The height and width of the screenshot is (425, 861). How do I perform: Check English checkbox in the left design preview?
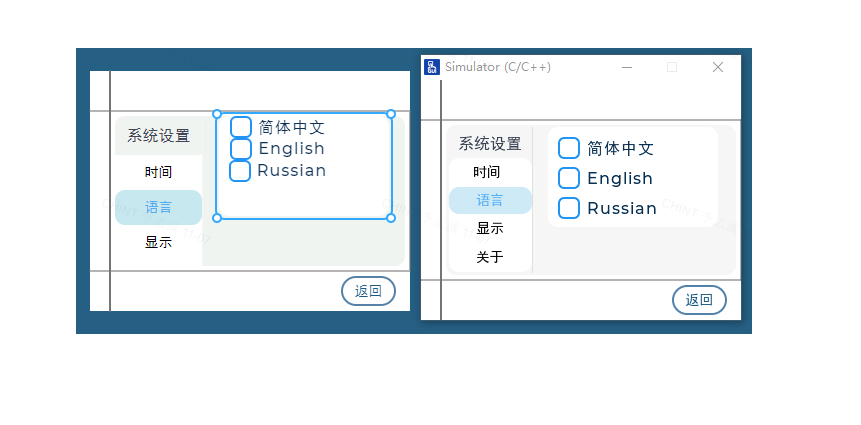241,149
